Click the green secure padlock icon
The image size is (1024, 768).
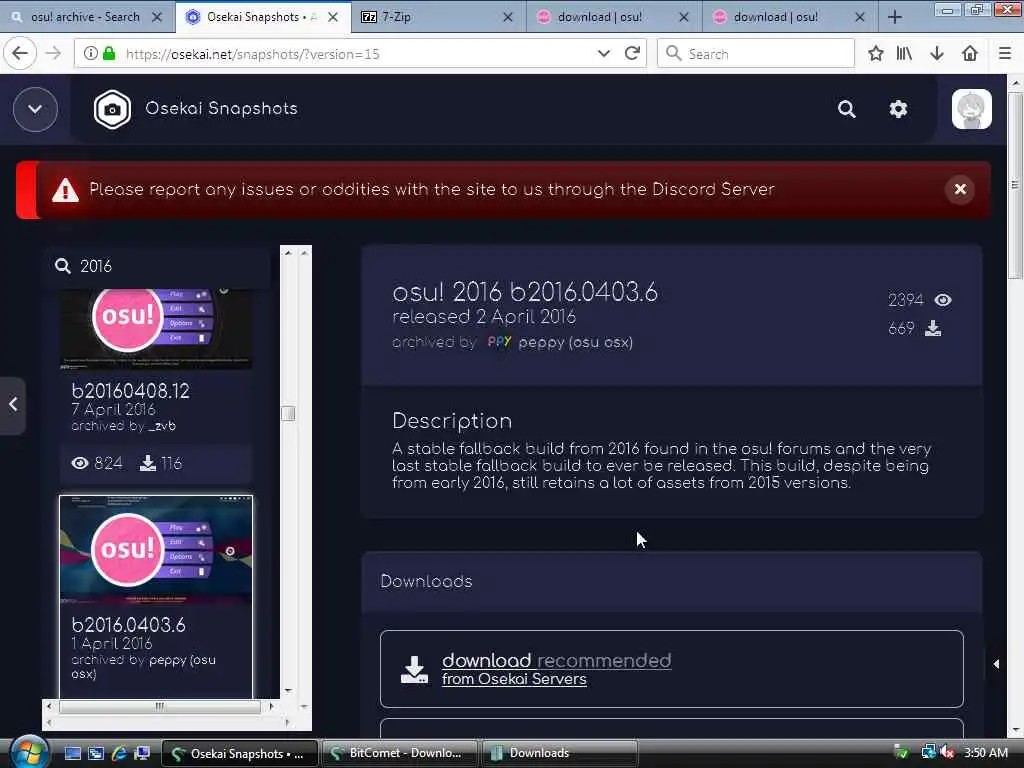tap(109, 54)
